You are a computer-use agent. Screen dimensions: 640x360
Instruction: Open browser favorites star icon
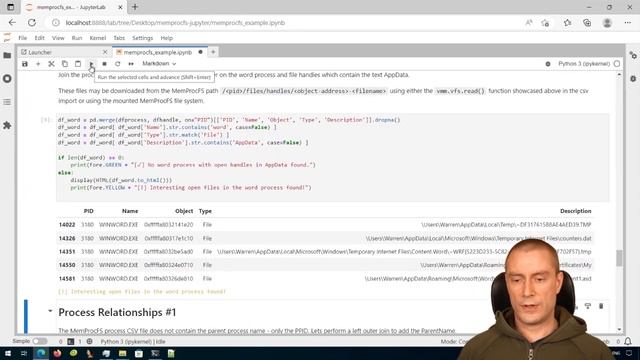tap(567, 23)
